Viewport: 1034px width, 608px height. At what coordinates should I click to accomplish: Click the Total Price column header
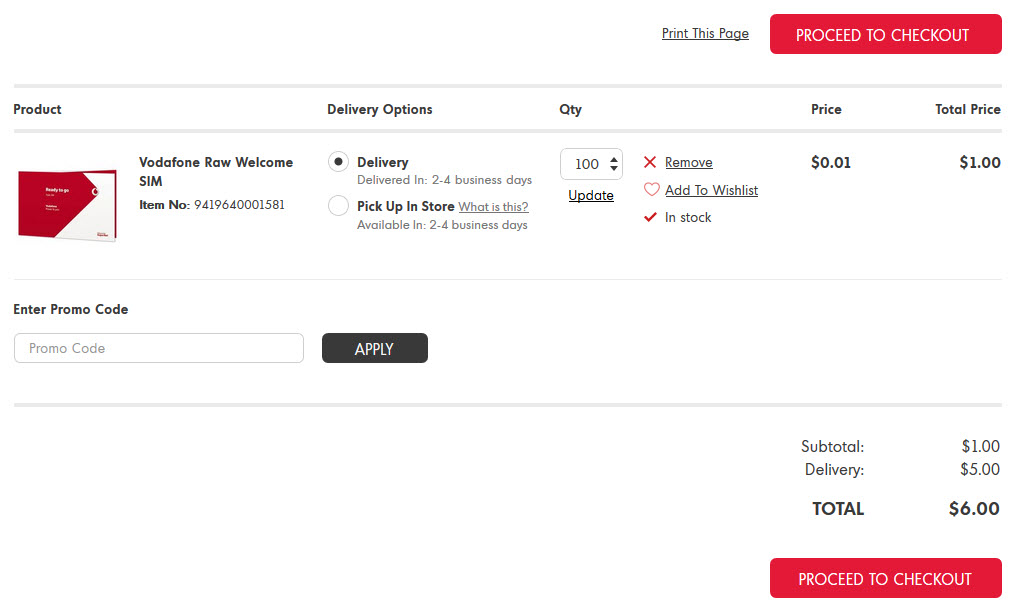coord(968,109)
